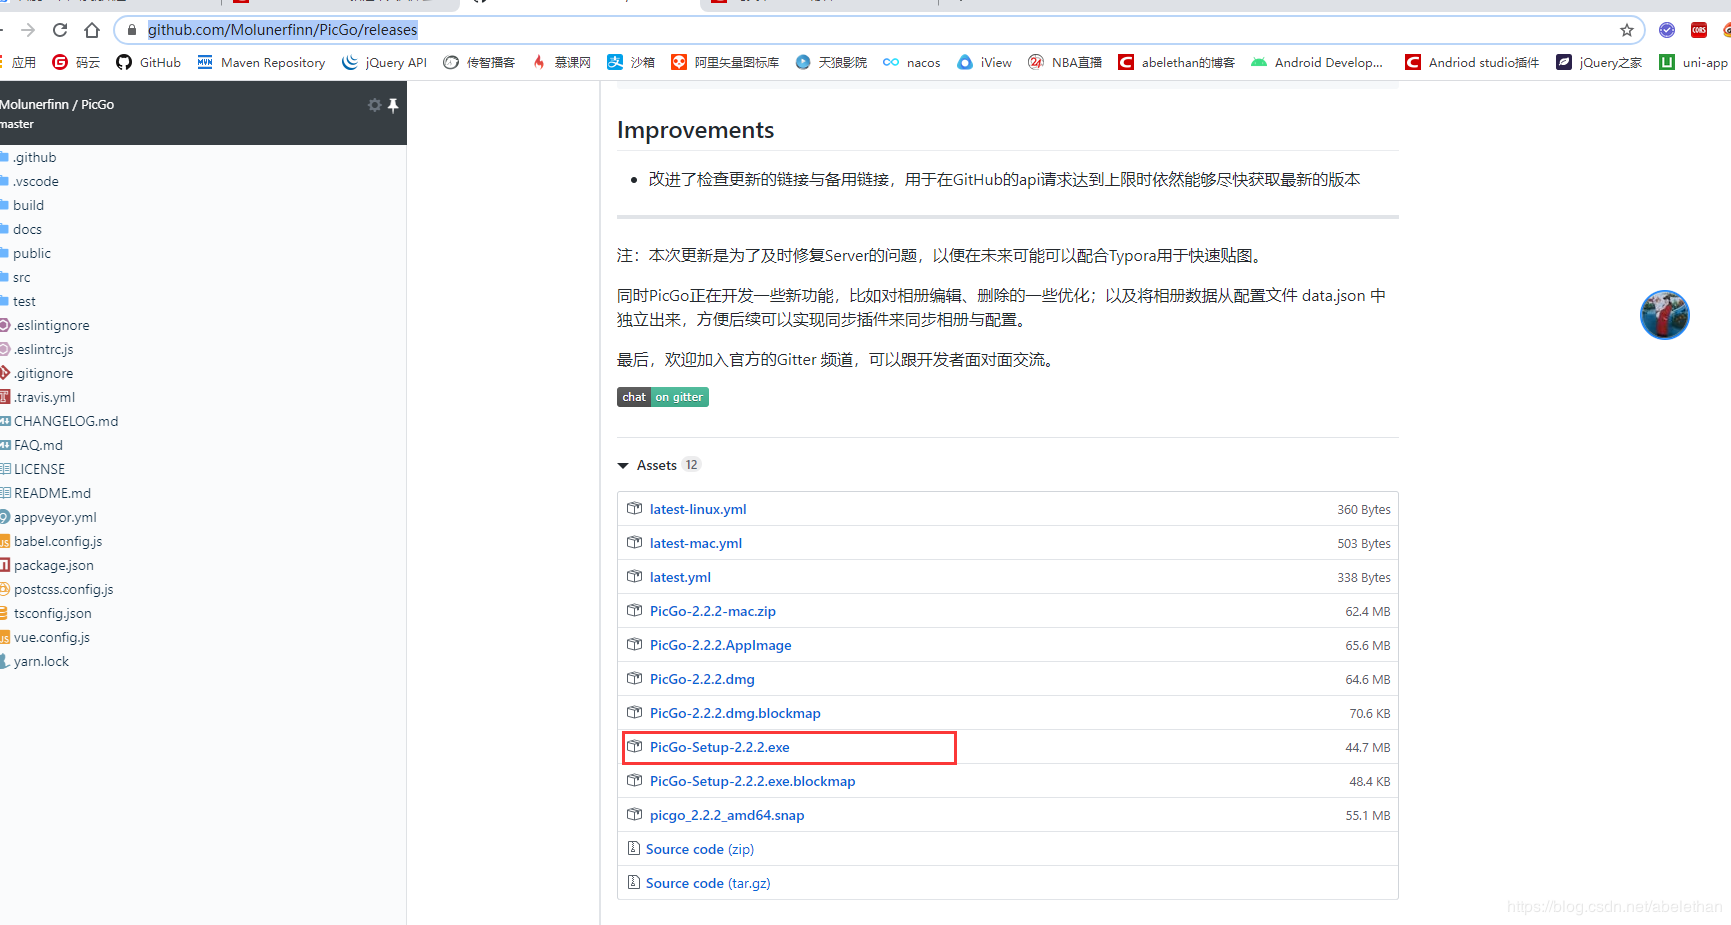Image resolution: width=1731 pixels, height=925 pixels.
Task: Open the 码云 bookmark
Action: pyautogui.click(x=76, y=62)
